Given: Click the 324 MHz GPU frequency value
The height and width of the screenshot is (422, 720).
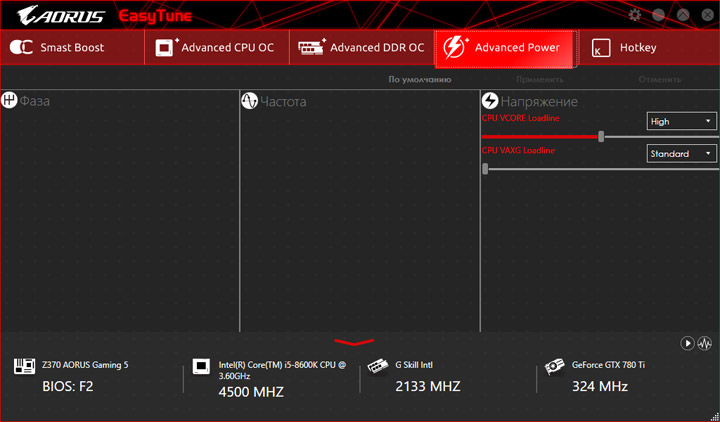Looking at the screenshot, I should pos(600,386).
